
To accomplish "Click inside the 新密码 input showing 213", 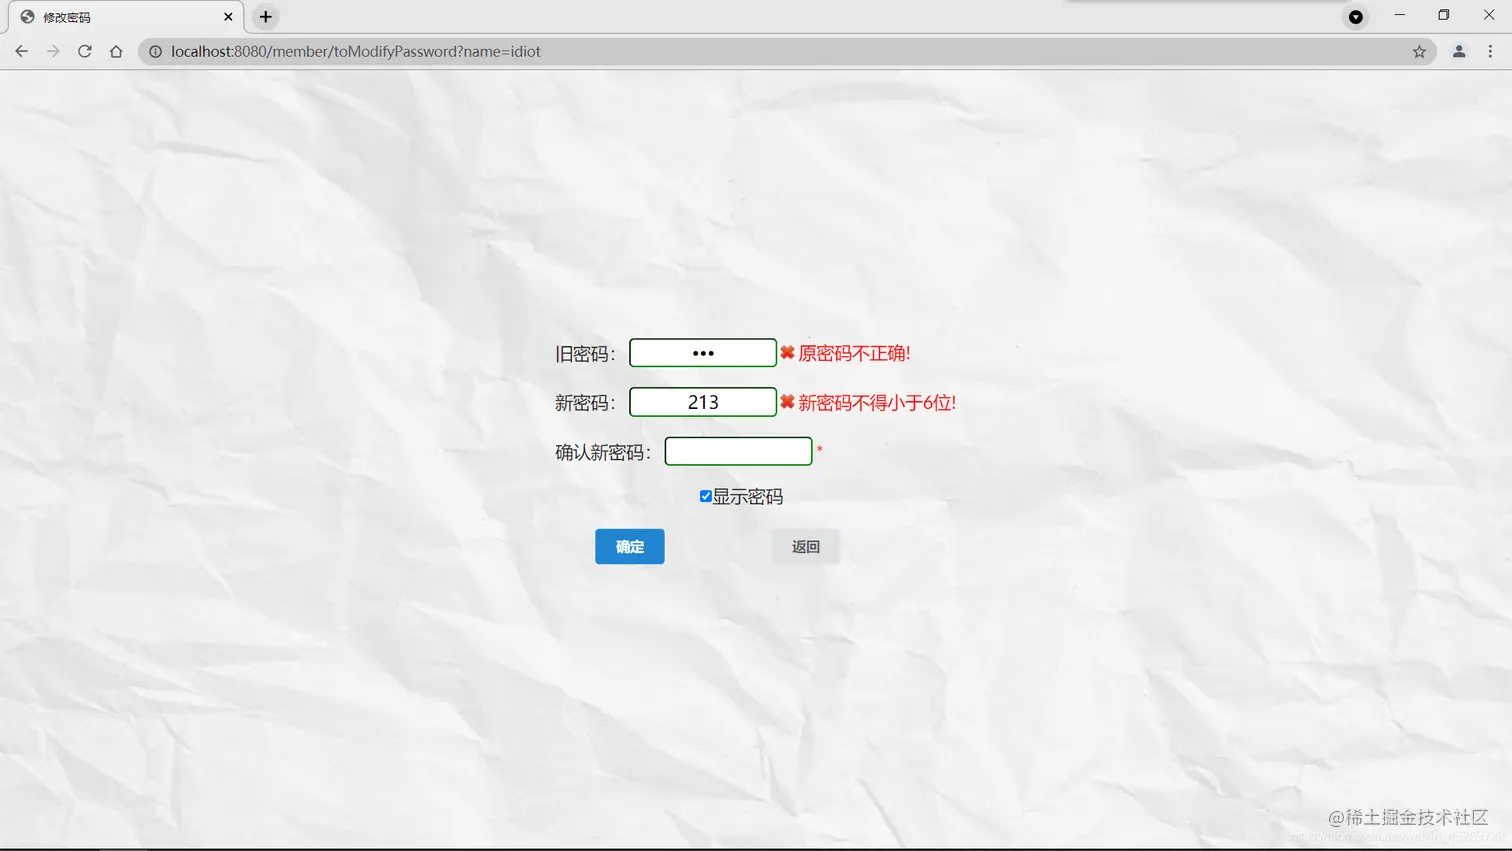I will tap(703, 401).
